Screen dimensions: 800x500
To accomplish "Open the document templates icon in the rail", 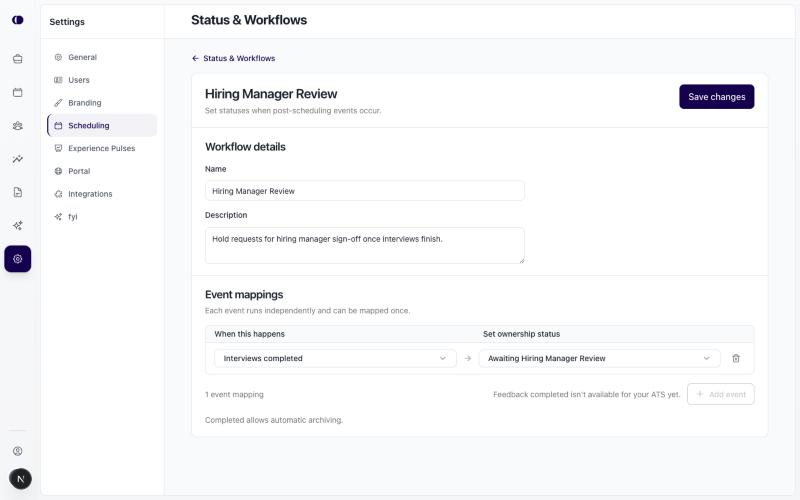I will click(x=18, y=192).
